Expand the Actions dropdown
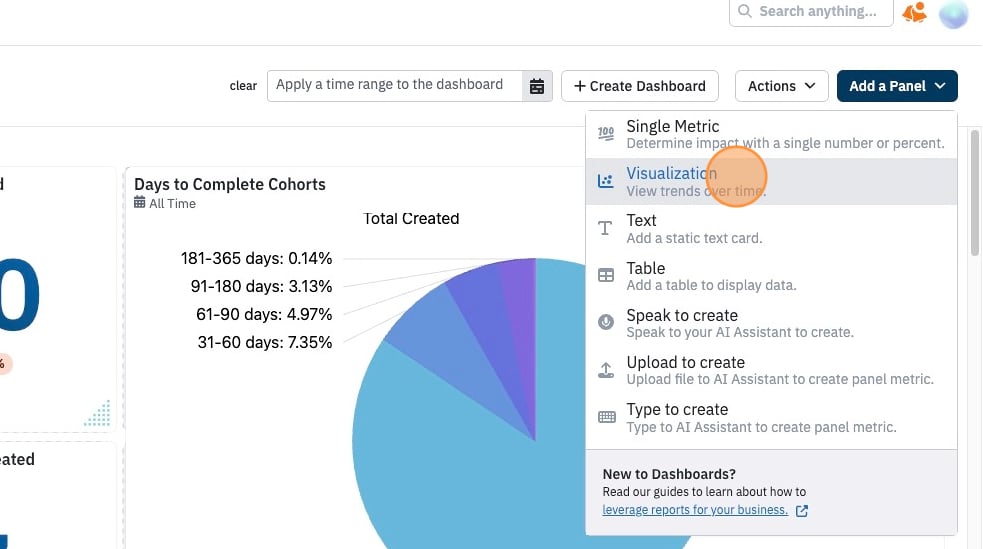 pos(781,86)
